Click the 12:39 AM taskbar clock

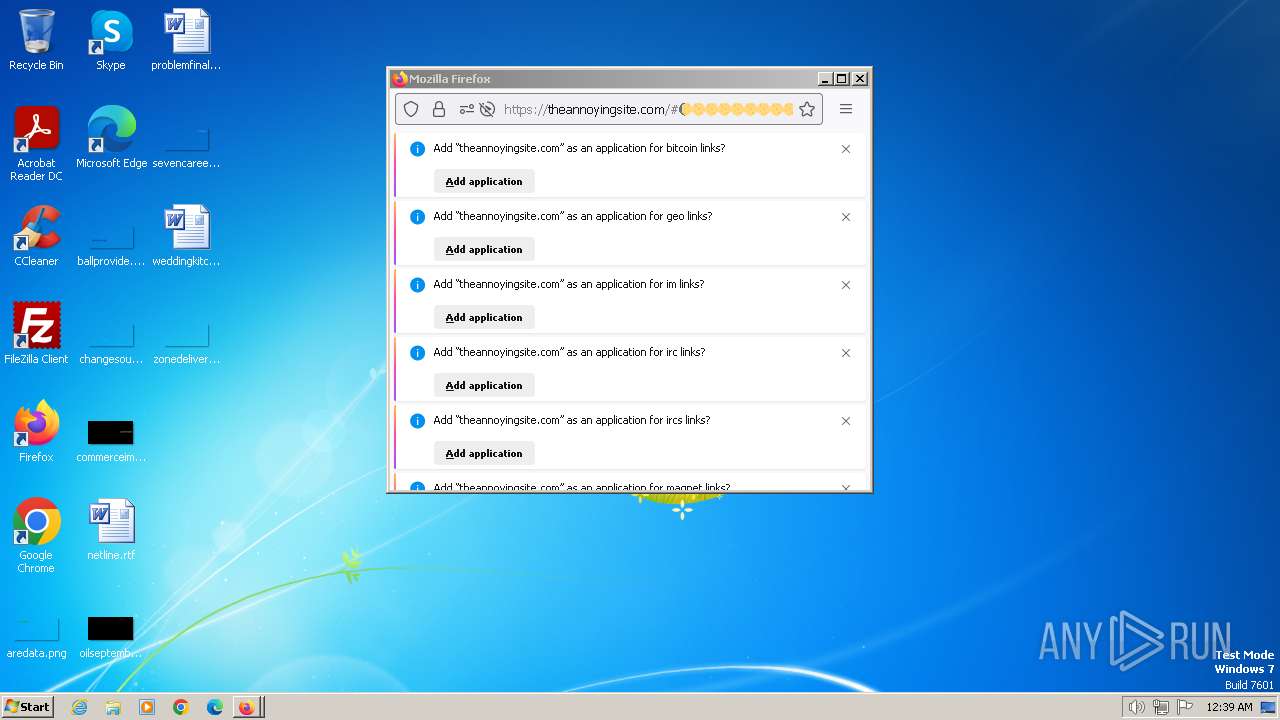pos(1229,707)
